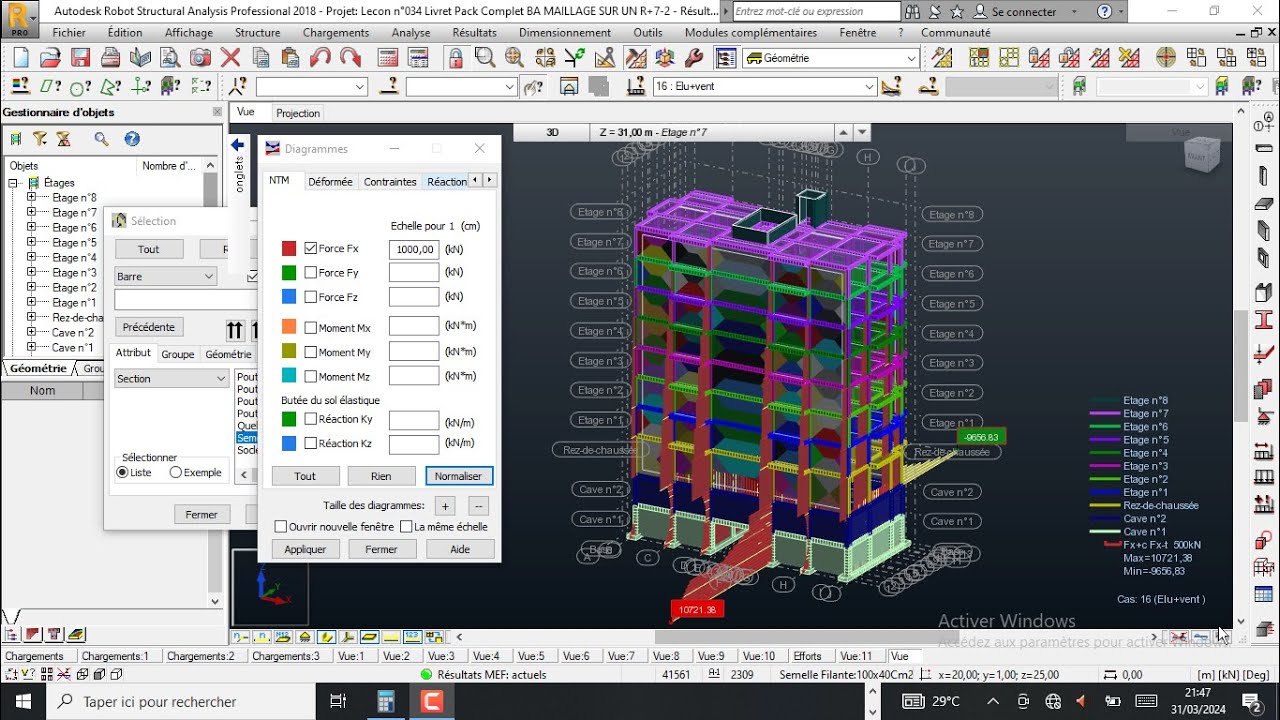Click the Redo arrow icon
This screenshot has height=720, width=1280.
click(x=351, y=58)
